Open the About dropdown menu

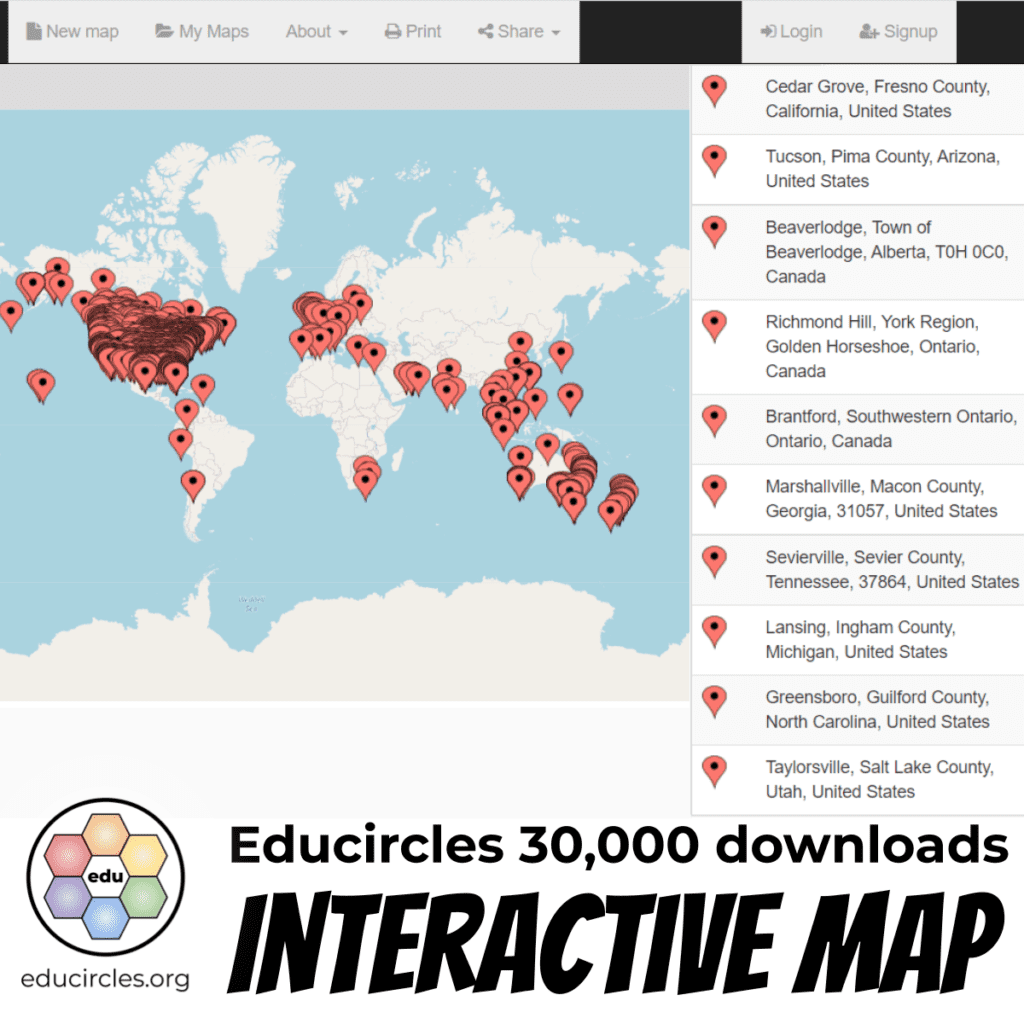316,32
